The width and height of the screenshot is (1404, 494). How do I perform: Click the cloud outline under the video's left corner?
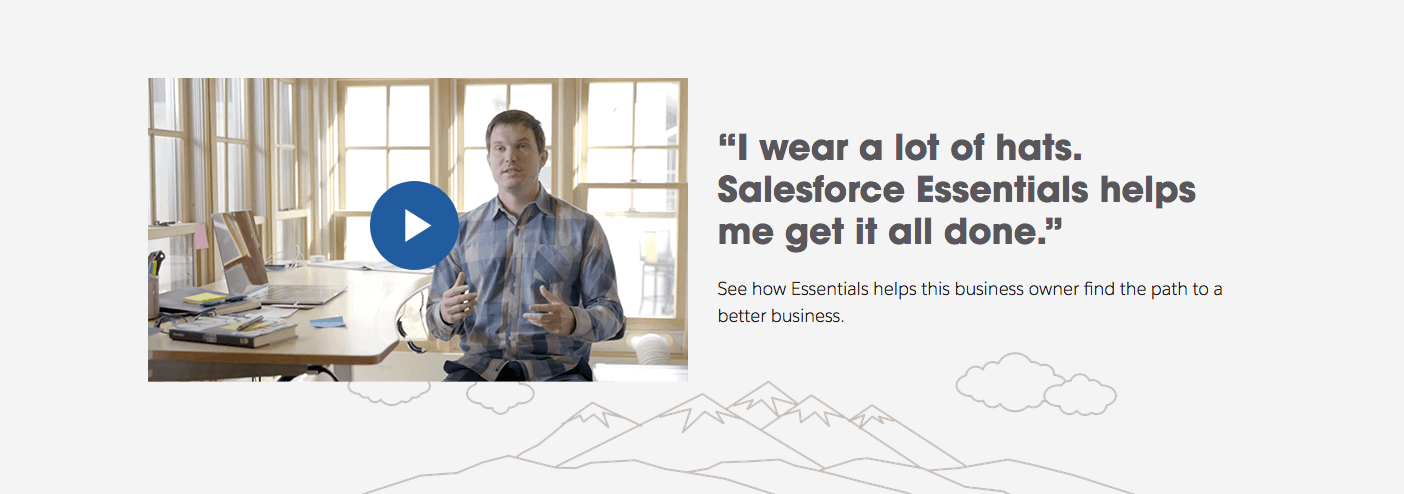click(389, 392)
